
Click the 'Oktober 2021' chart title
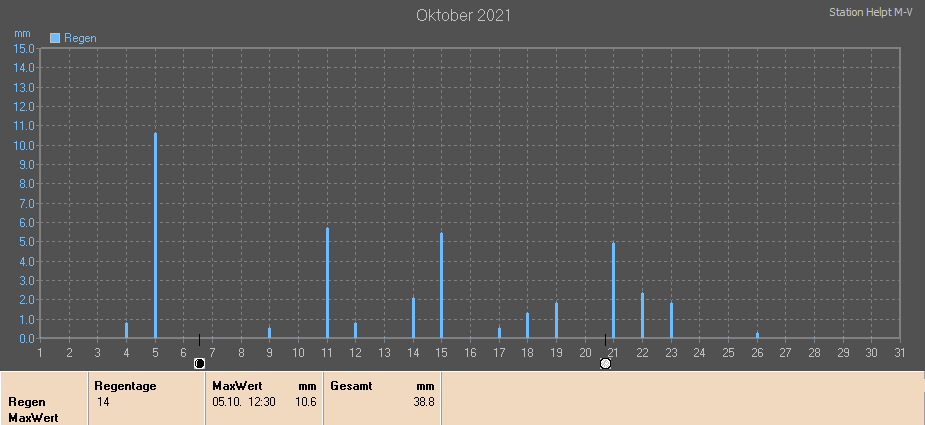[463, 15]
